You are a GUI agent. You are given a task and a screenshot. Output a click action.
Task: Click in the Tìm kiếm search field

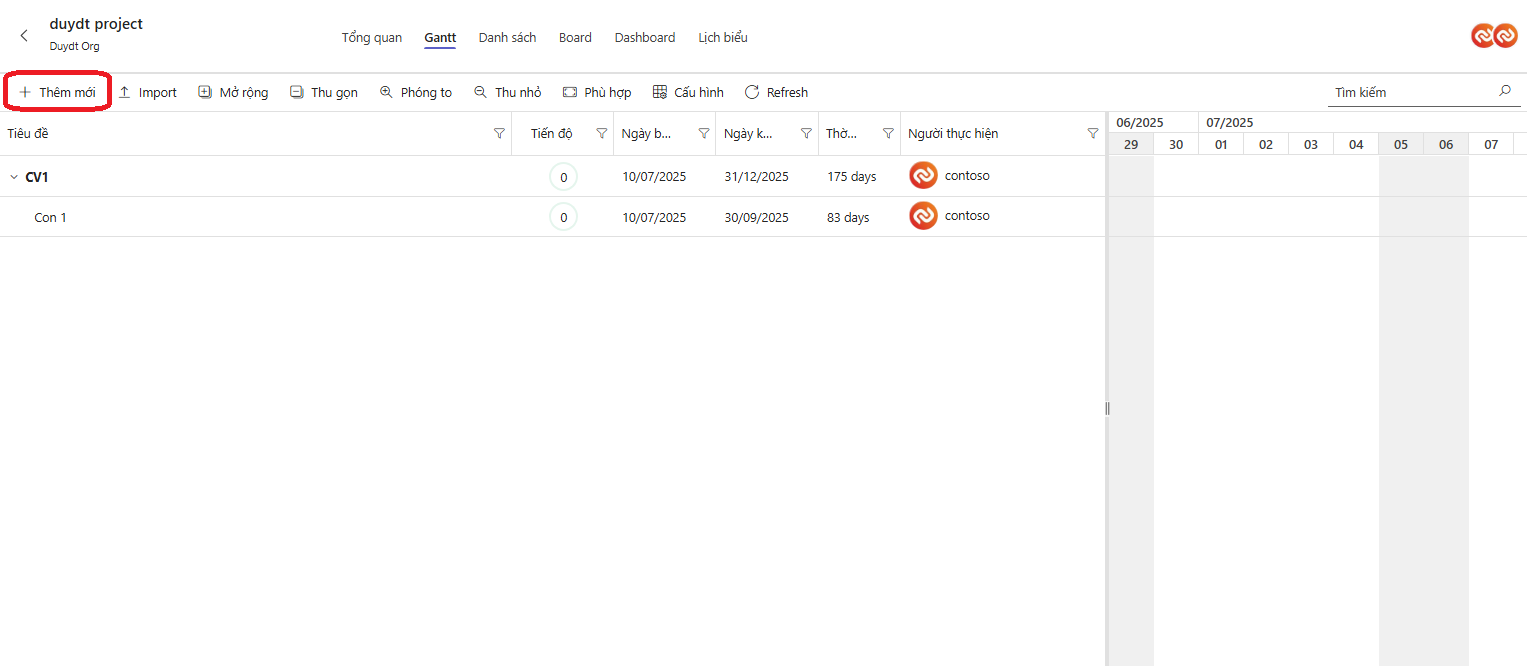(1412, 92)
